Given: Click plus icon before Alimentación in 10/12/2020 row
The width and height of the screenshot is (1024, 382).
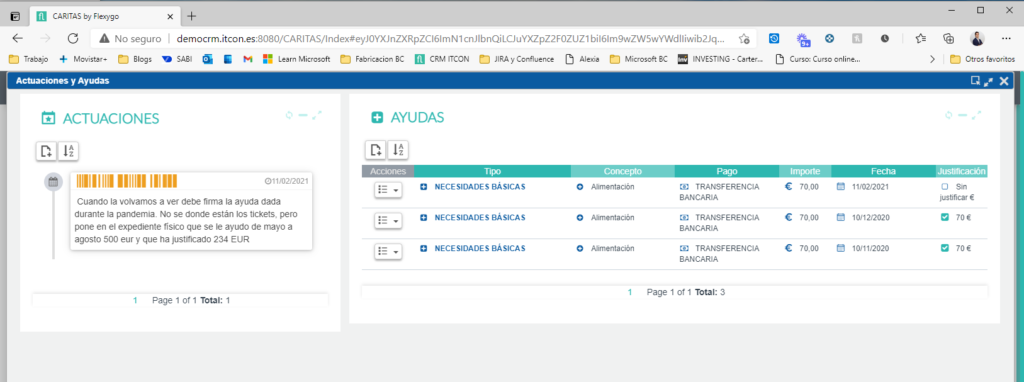Looking at the screenshot, I should tap(580, 217).
